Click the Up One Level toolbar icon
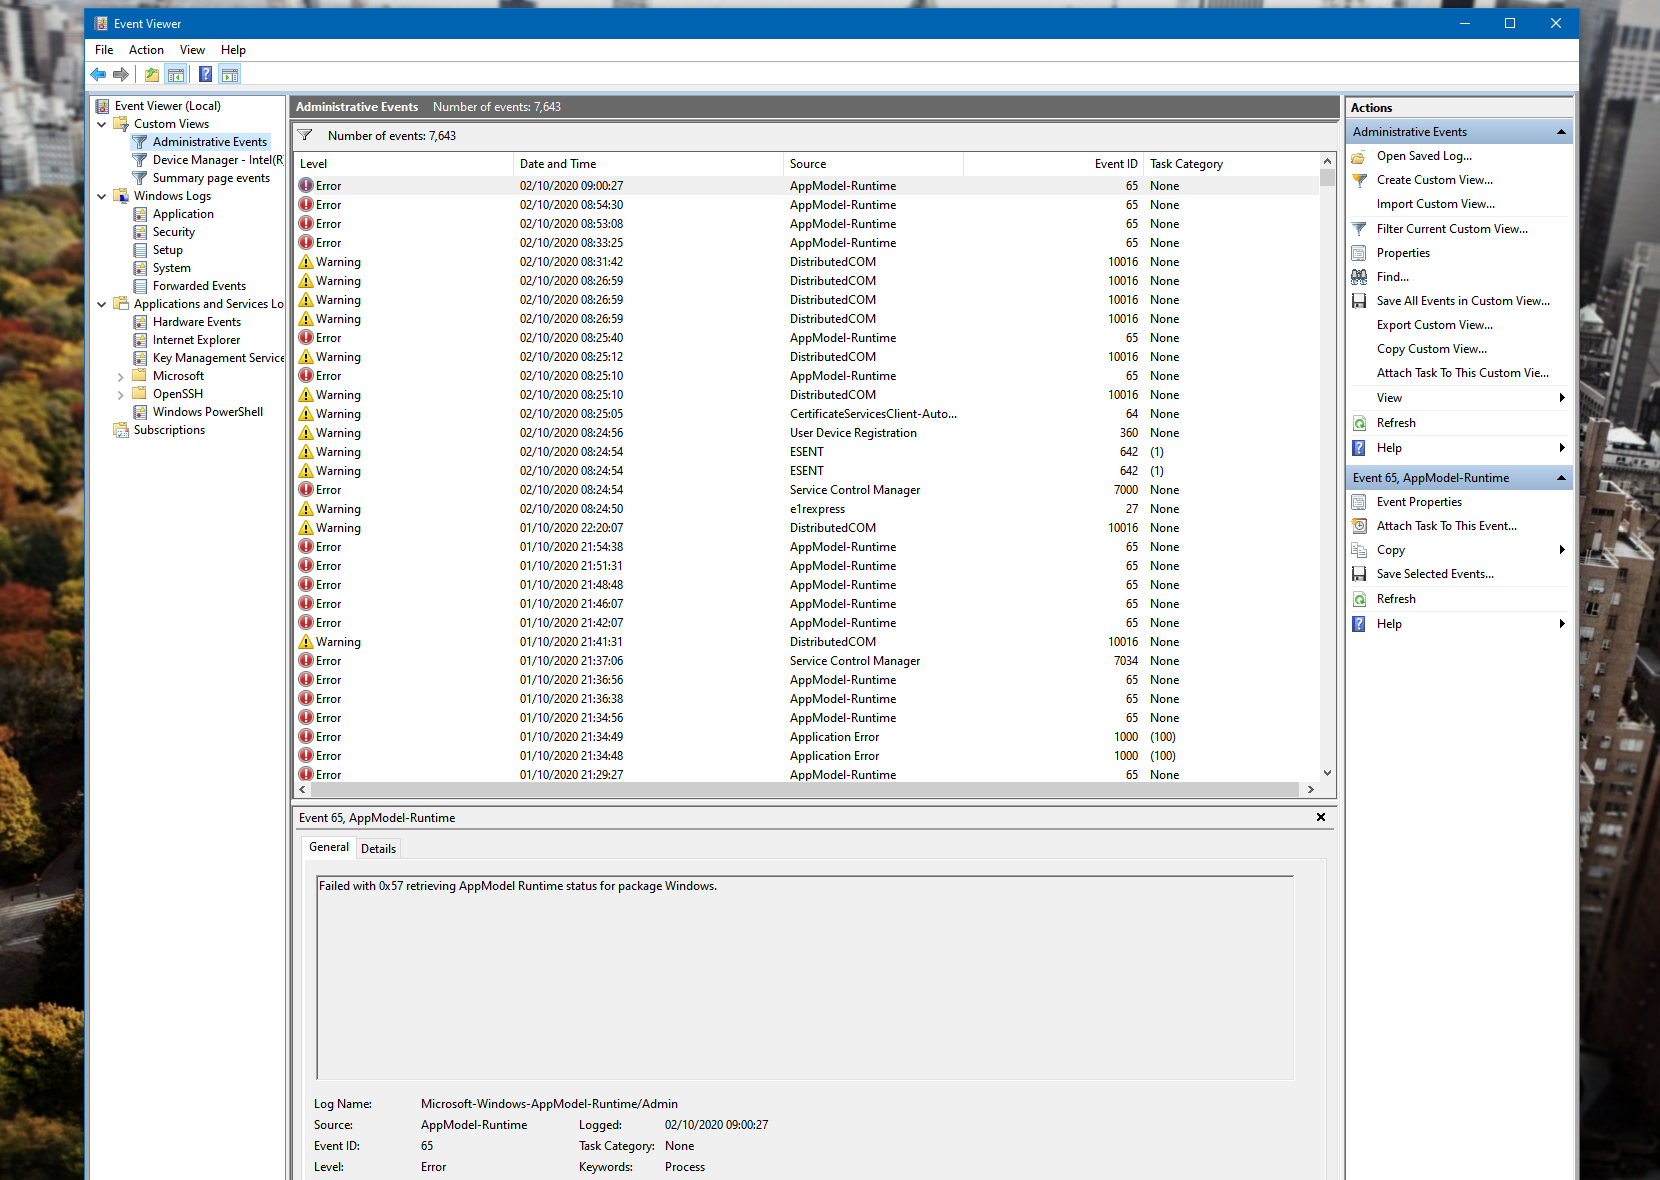Screen dimensions: 1660x1180 point(151,74)
